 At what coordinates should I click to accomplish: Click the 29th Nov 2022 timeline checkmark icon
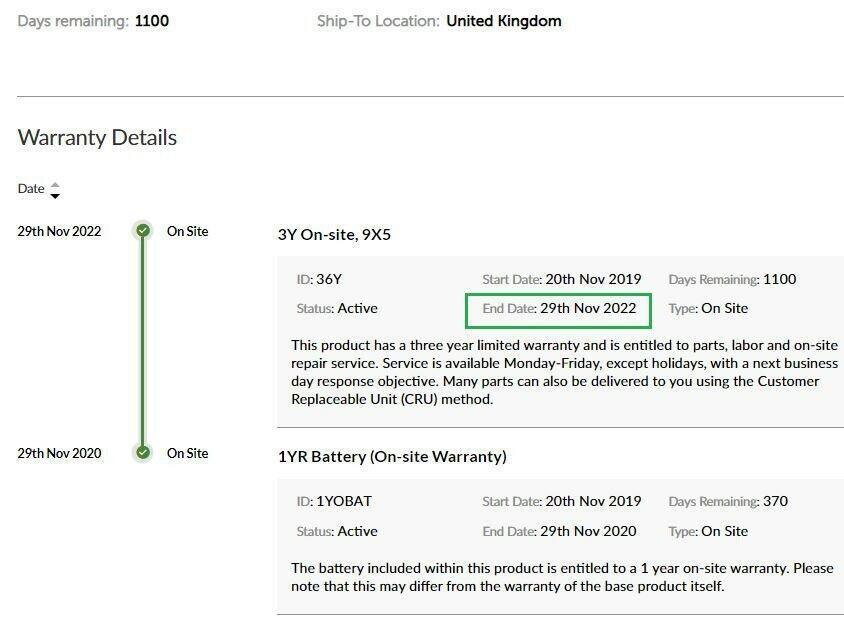143,231
